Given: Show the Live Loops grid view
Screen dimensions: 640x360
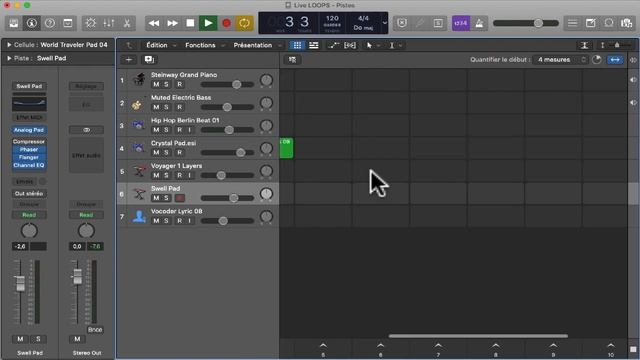Looking at the screenshot, I should point(297,45).
